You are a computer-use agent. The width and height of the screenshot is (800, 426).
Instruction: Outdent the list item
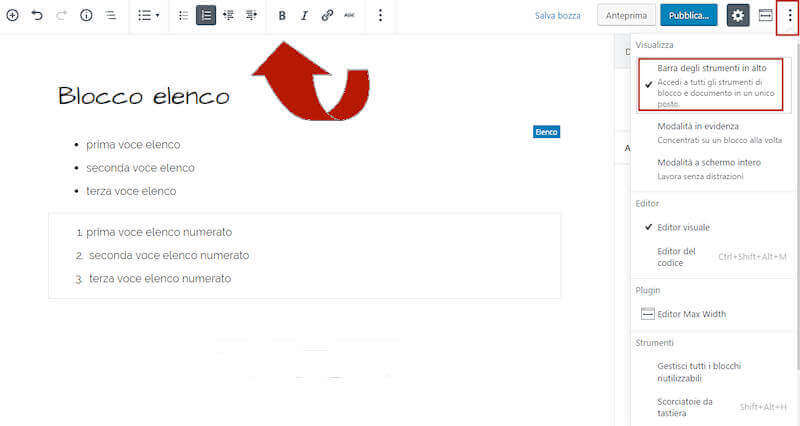pyautogui.click(x=228, y=16)
